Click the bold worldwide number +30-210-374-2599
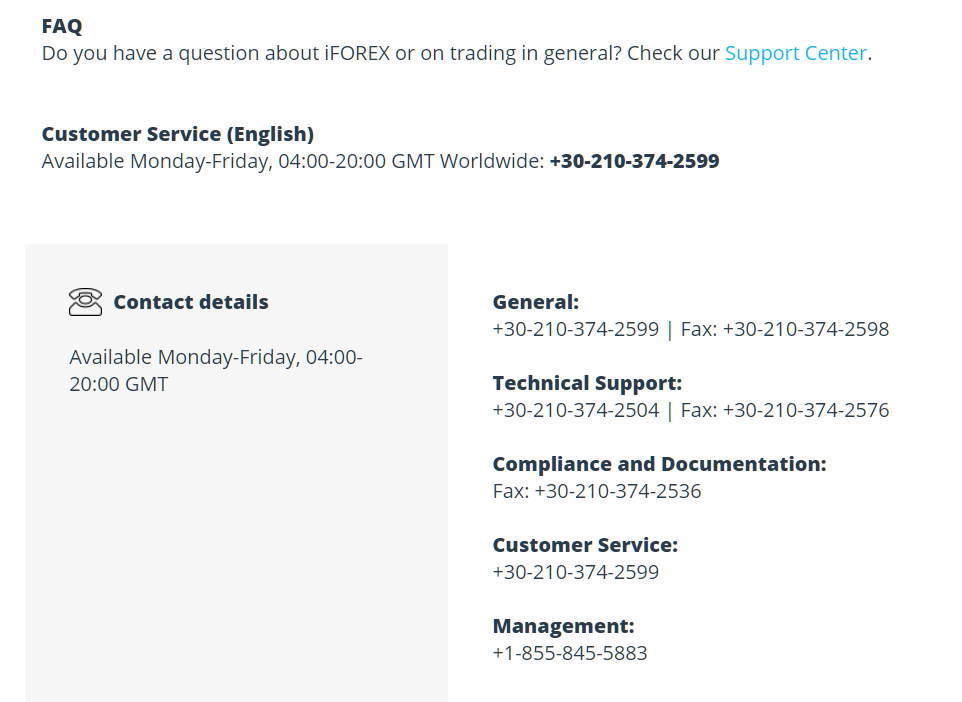Viewport: 962px width, 702px height. coord(634,161)
